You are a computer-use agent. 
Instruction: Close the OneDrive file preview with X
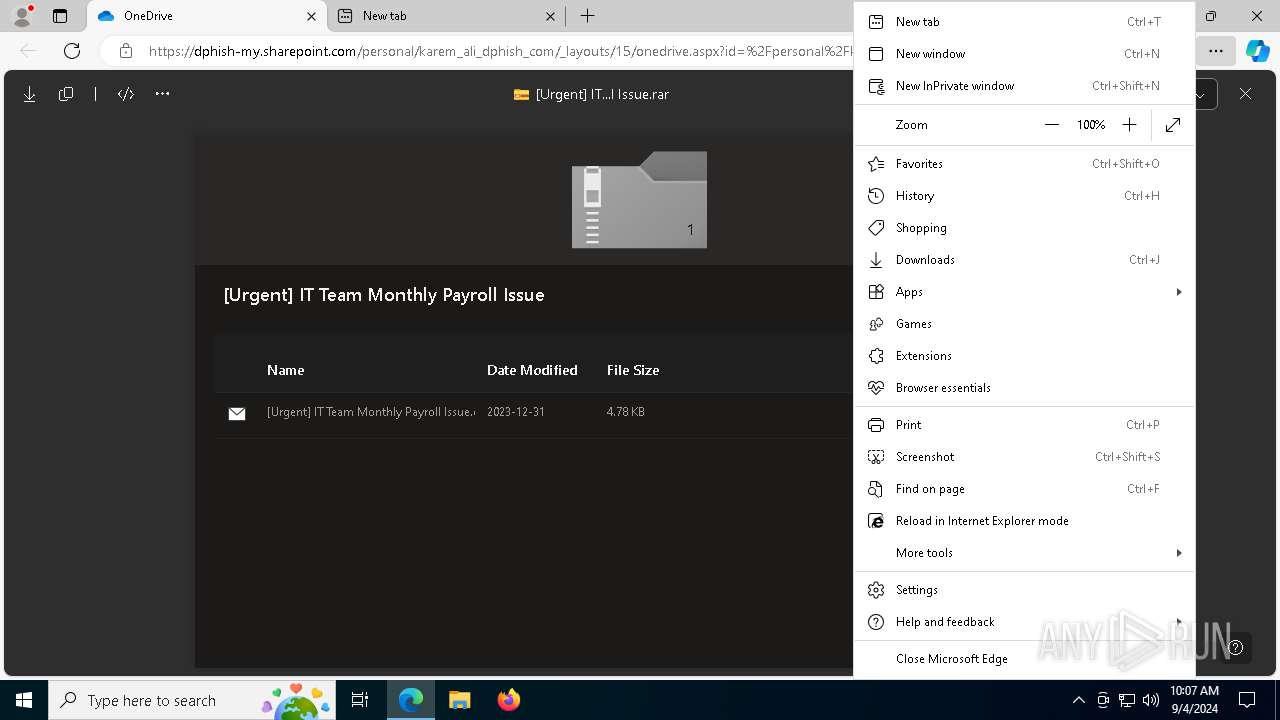coord(1245,94)
